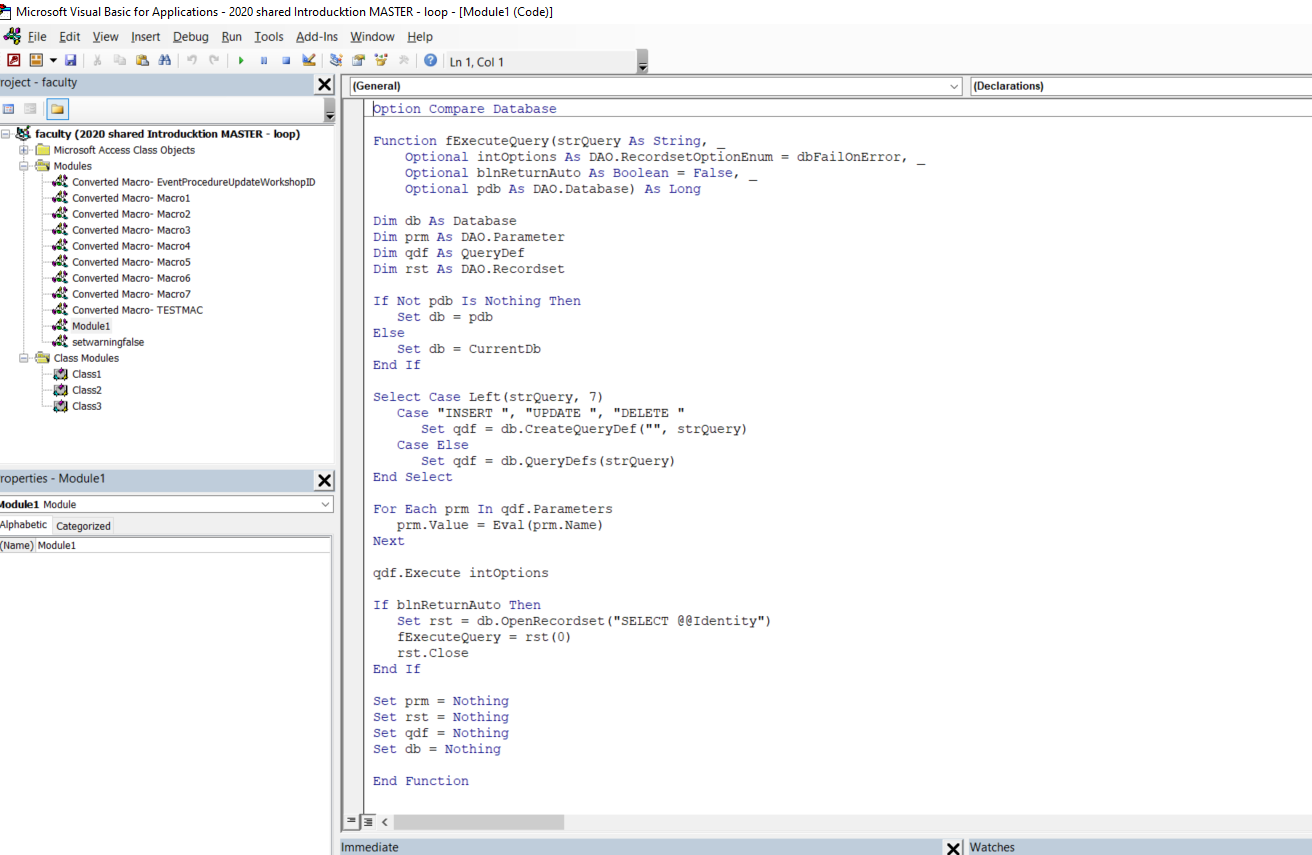The width and height of the screenshot is (1312, 855).
Task: Save the project with the floppy disk icon
Action: pyautogui.click(x=71, y=61)
